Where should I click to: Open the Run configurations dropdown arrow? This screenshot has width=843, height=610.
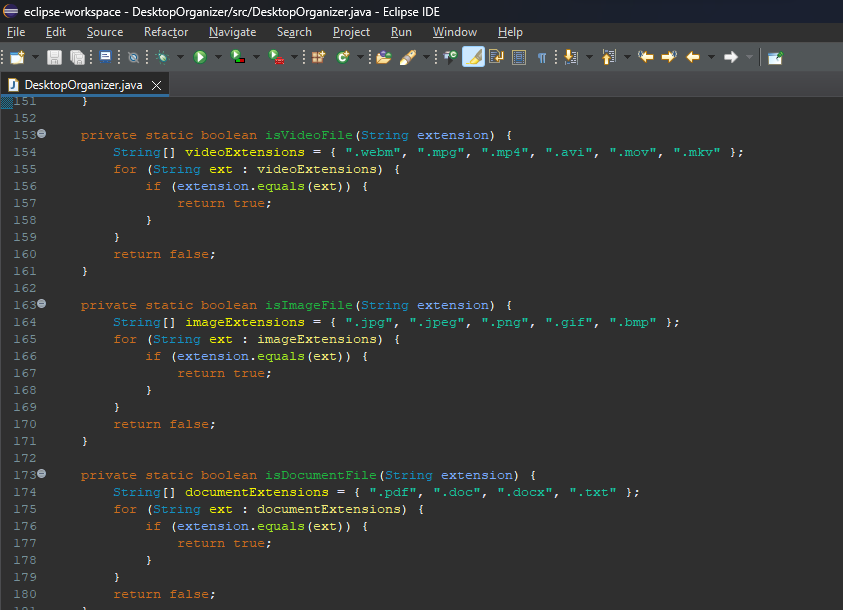[218, 57]
